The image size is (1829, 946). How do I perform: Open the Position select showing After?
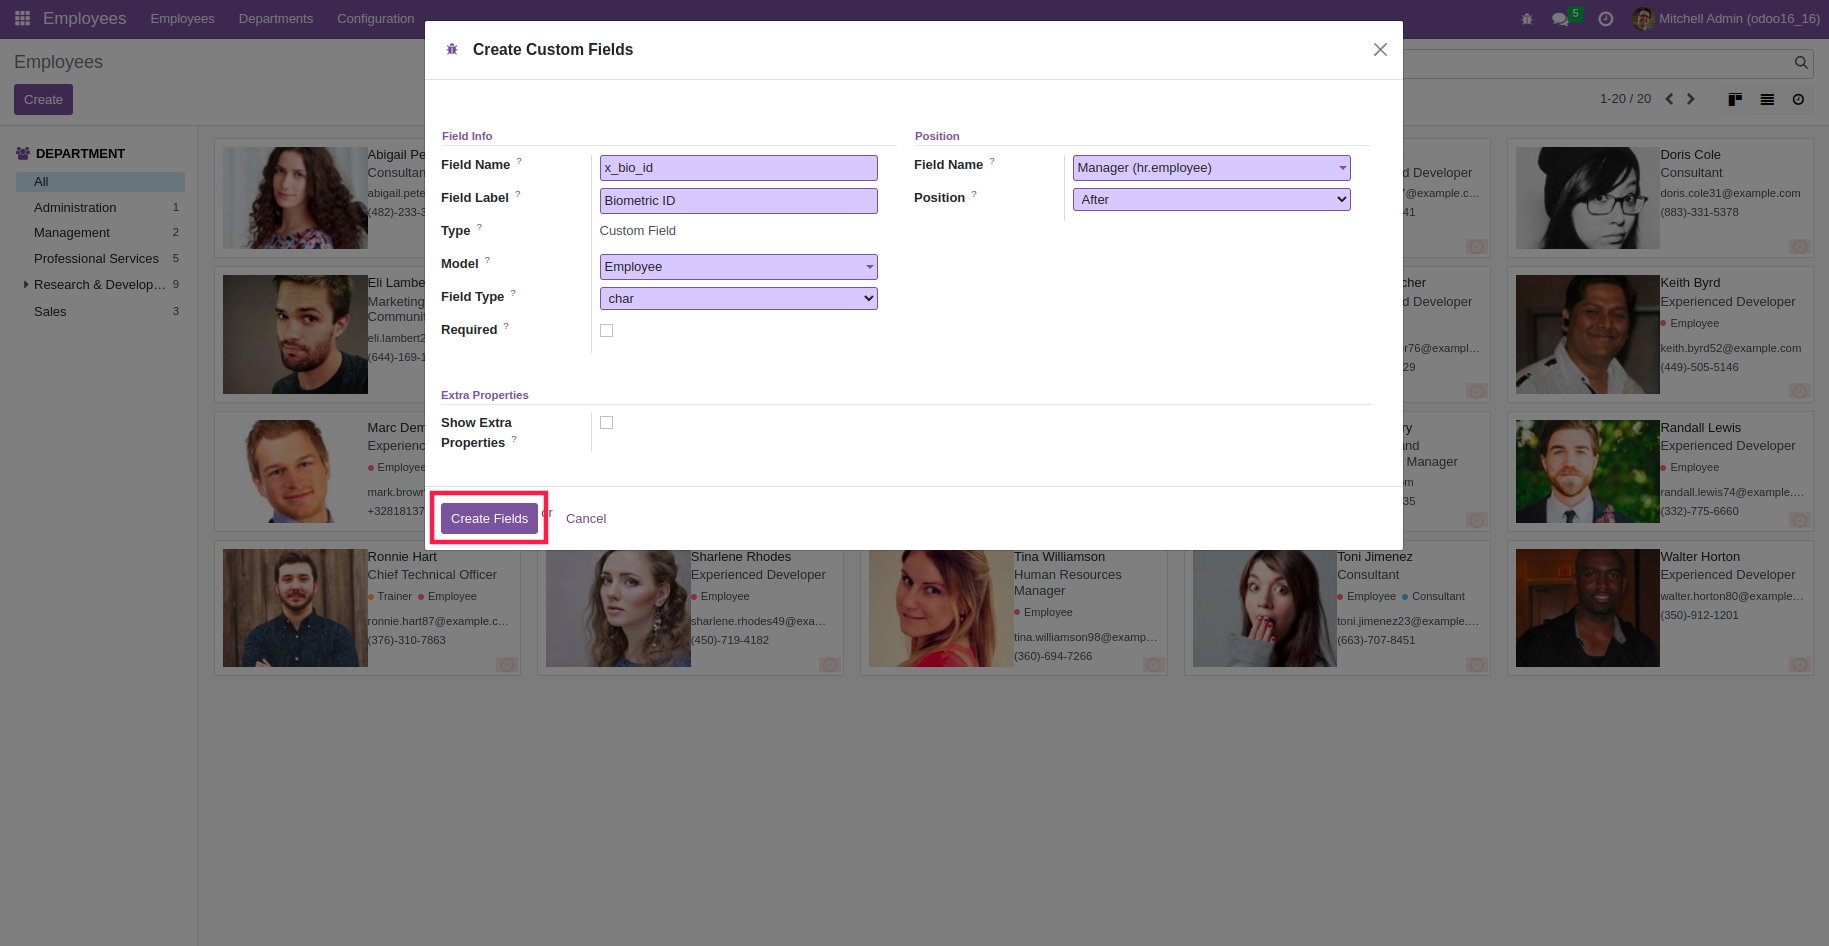click(x=1211, y=200)
